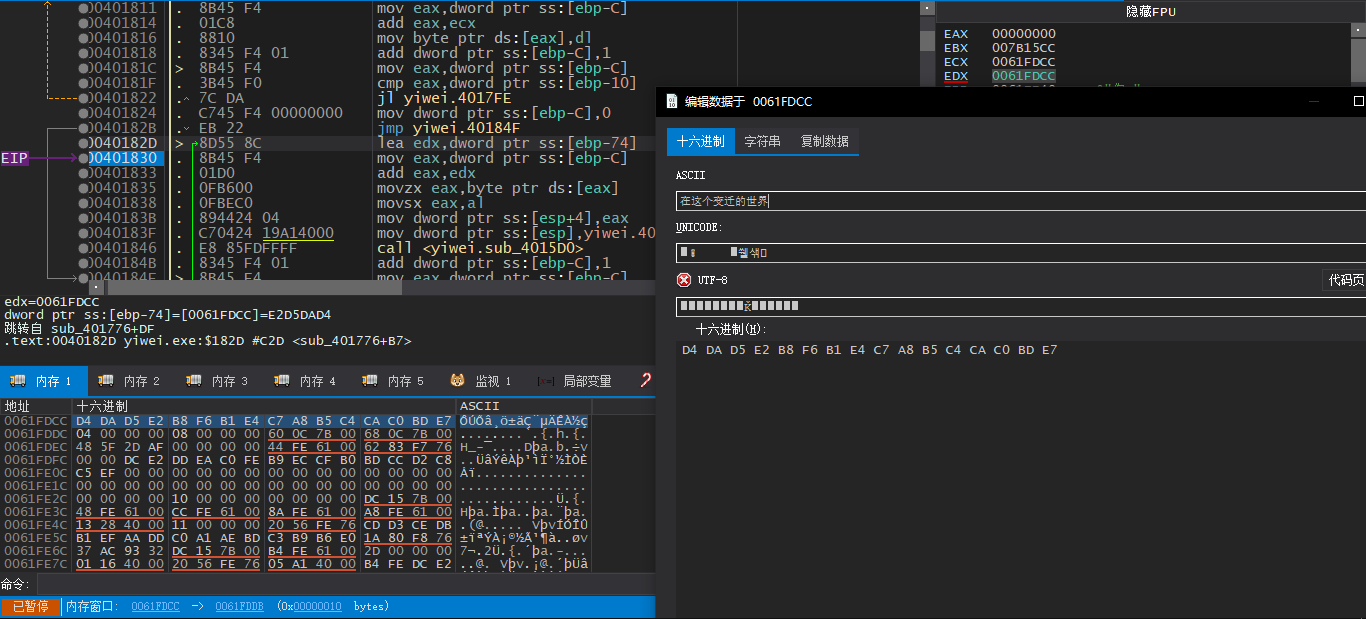Toggle breakpoint dot at address 00401811
The image size is (1366, 619).
click(84, 8)
